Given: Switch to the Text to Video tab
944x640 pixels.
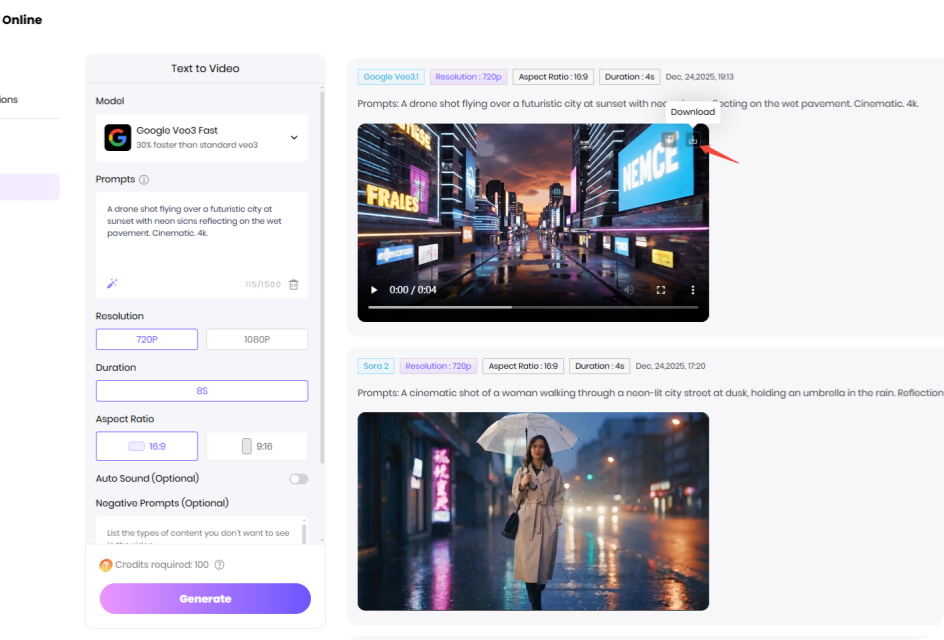Looking at the screenshot, I should click(x=205, y=68).
